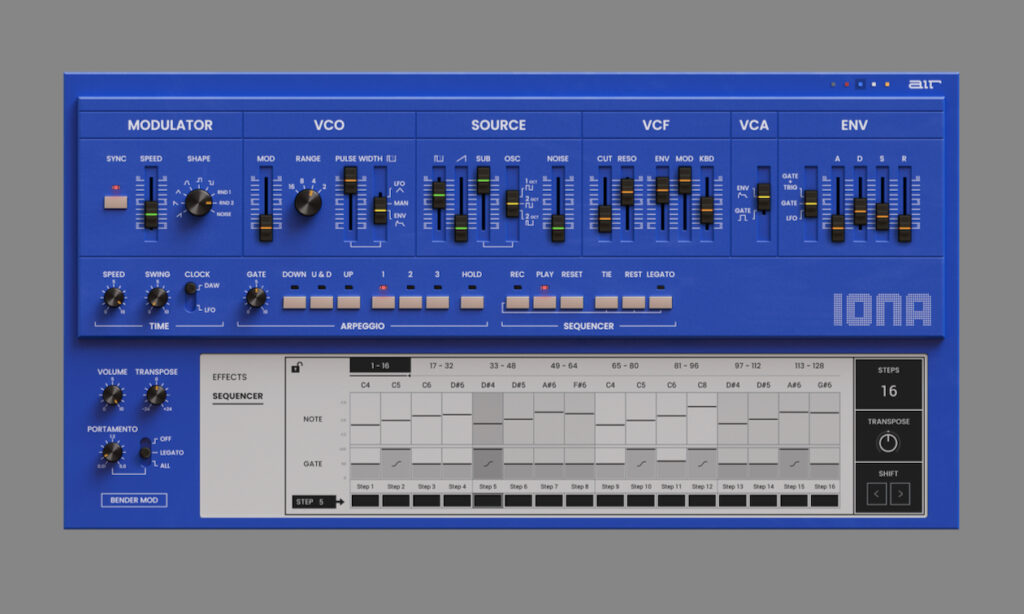Viewport: 1024px width, 614px height.
Task: Click the Steps count value 16
Action: tap(888, 391)
